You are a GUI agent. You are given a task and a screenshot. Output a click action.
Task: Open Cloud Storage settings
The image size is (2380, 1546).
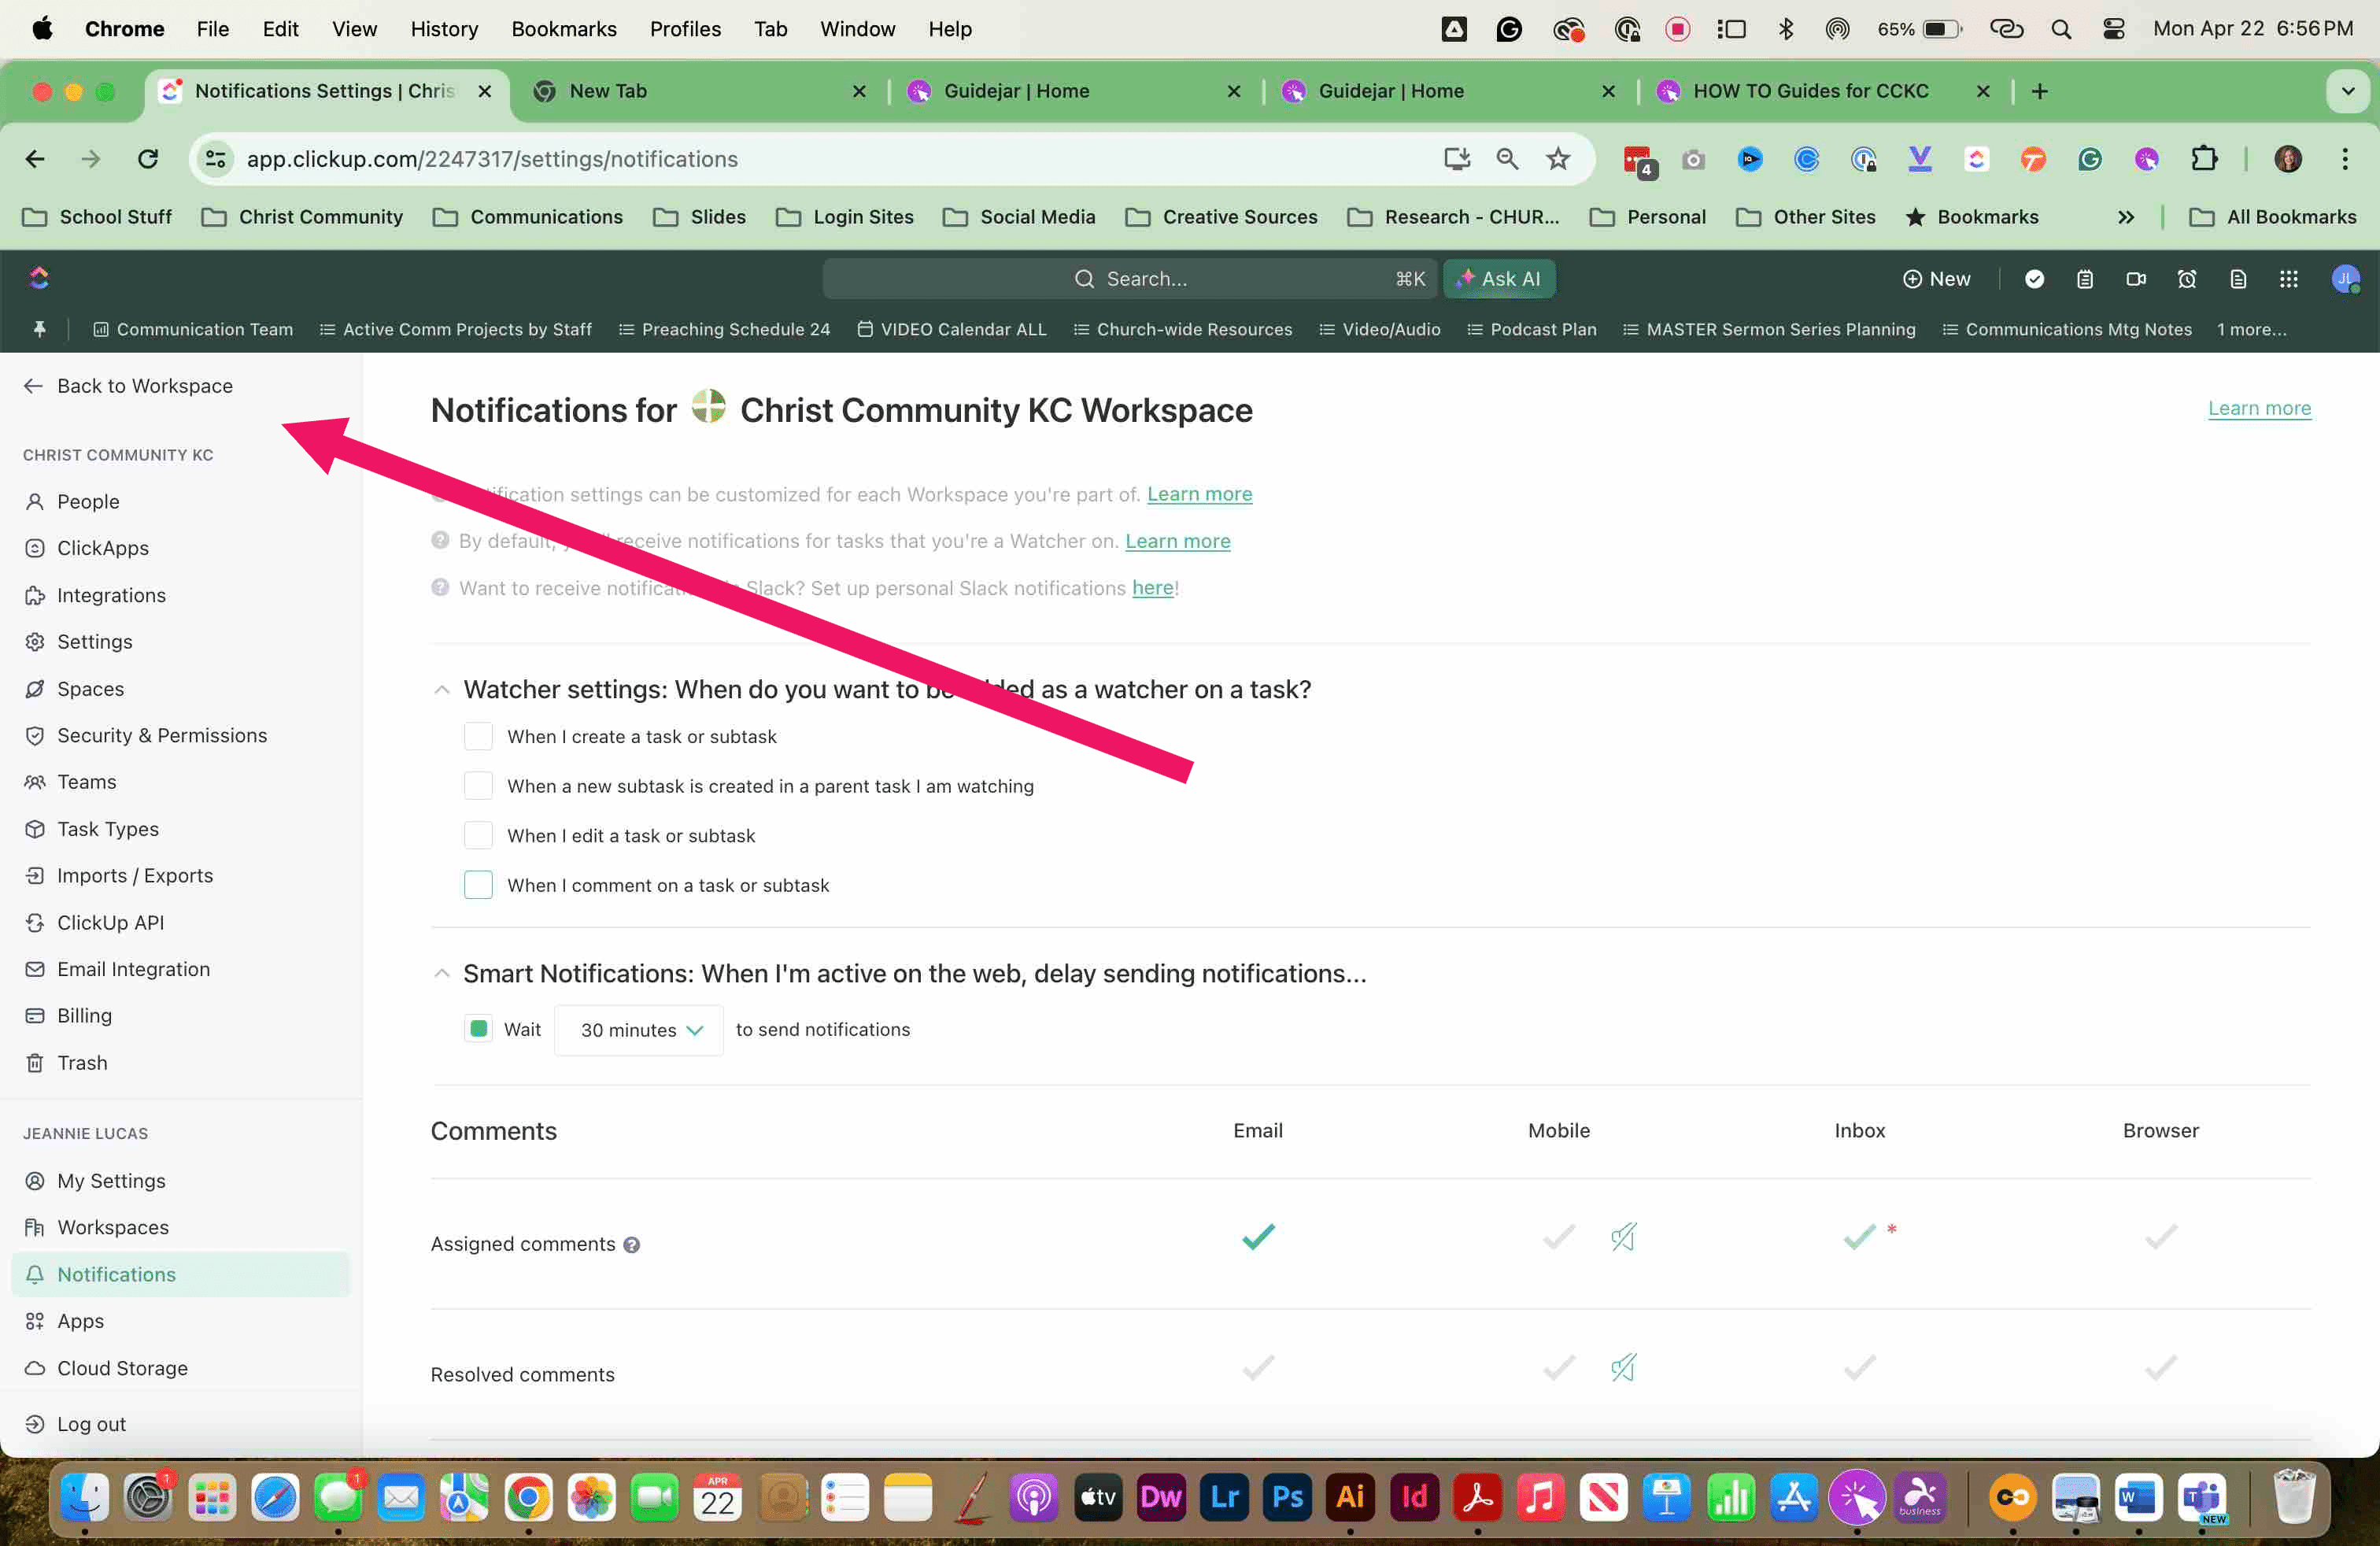pos(122,1368)
